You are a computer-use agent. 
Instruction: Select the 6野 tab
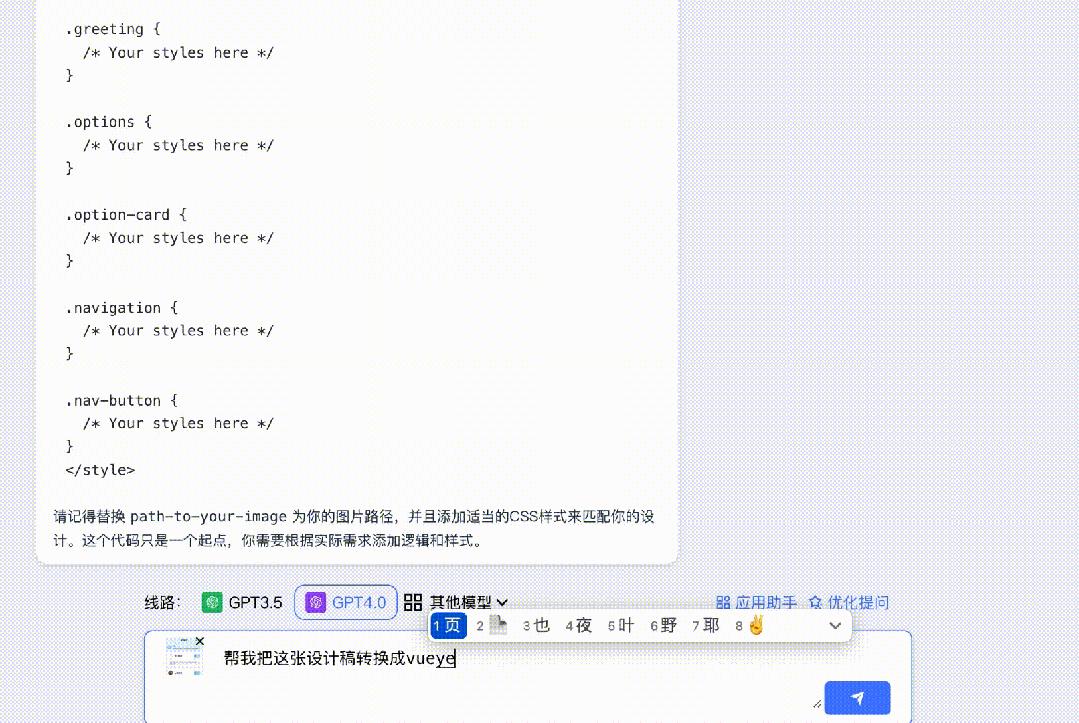tap(662, 624)
